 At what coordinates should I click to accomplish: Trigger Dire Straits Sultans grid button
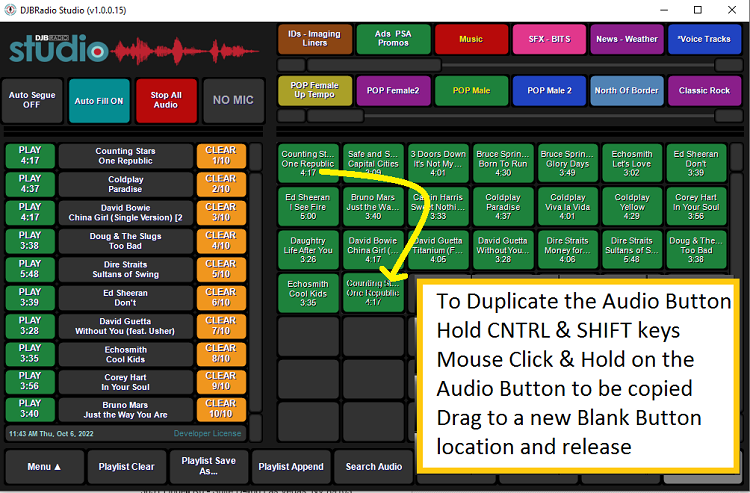[632, 250]
